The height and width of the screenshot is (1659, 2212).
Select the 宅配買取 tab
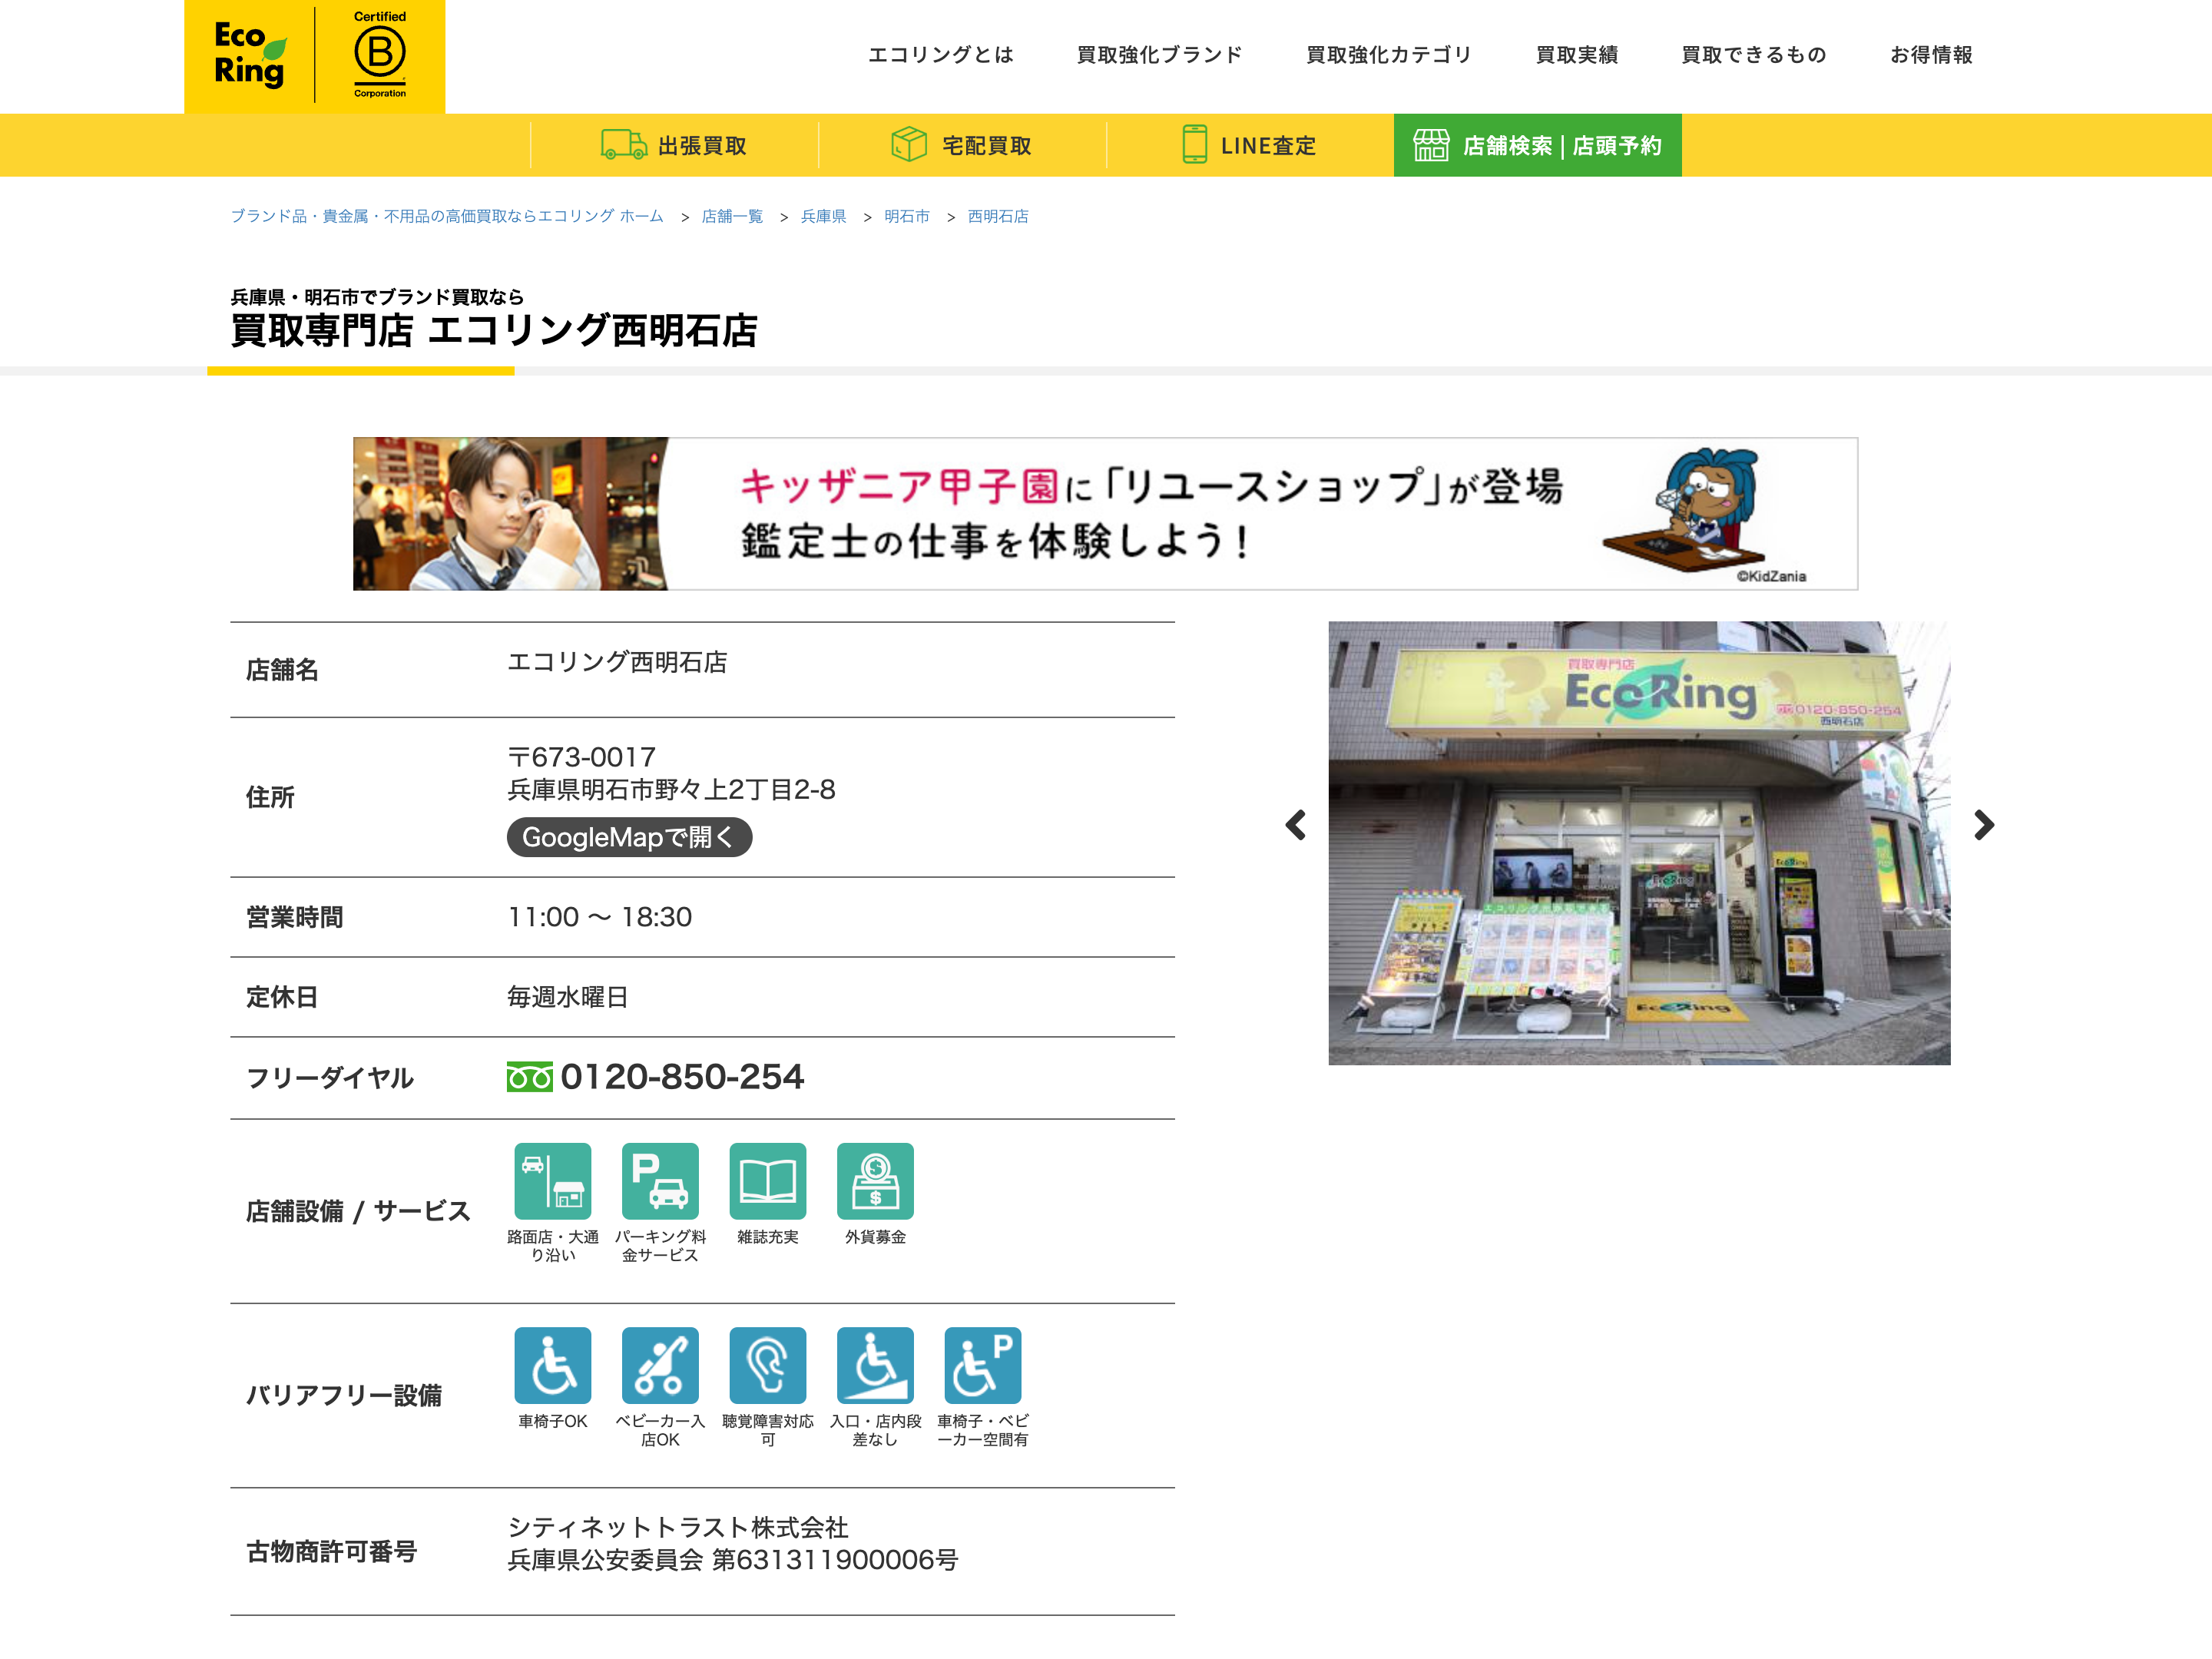pos(962,145)
